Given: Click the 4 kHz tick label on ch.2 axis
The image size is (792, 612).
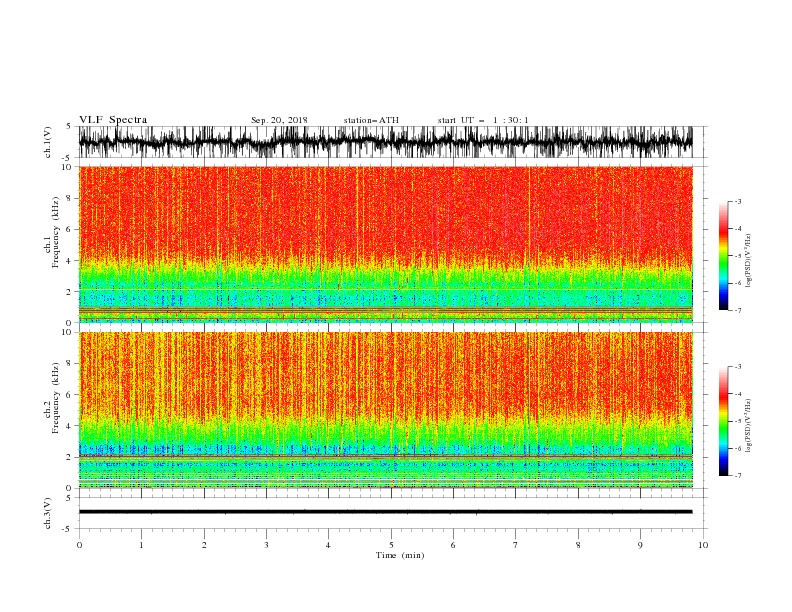Looking at the screenshot, I should tap(69, 426).
